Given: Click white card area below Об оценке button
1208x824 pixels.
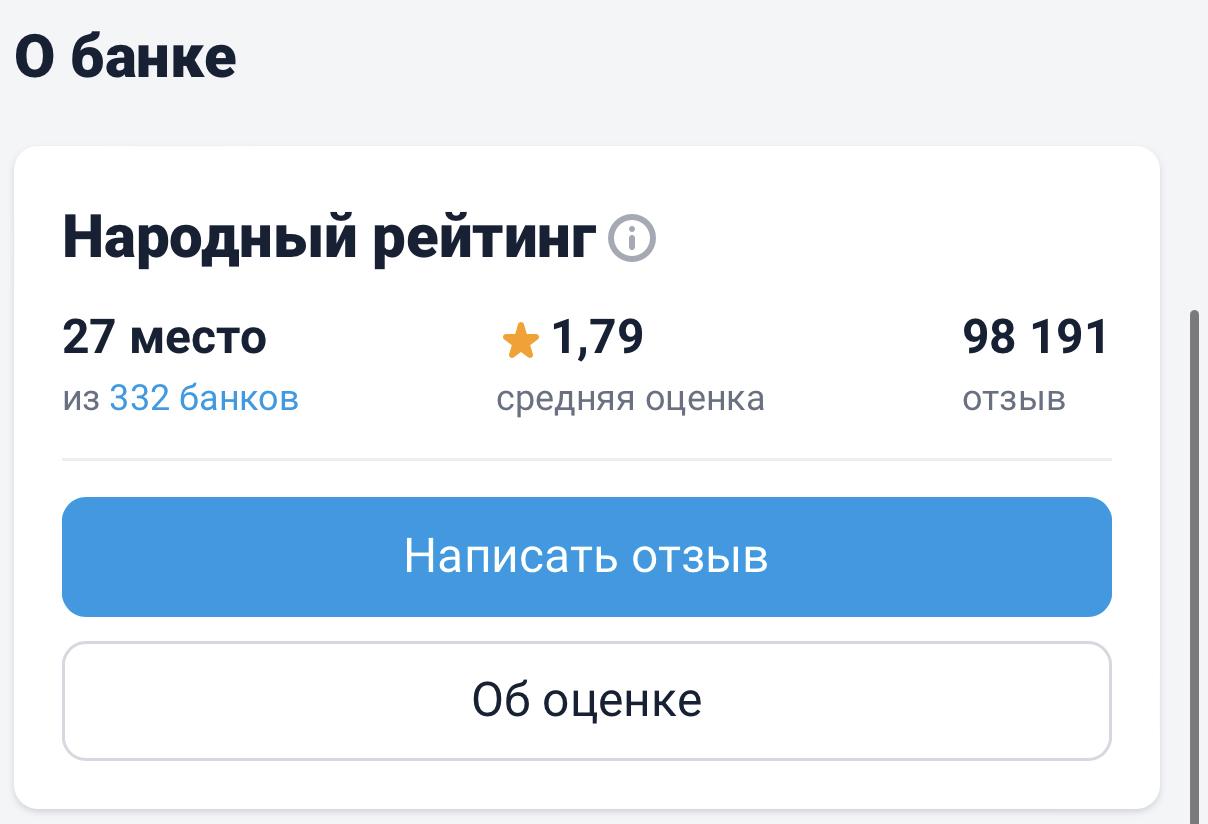Looking at the screenshot, I should coord(587,784).
